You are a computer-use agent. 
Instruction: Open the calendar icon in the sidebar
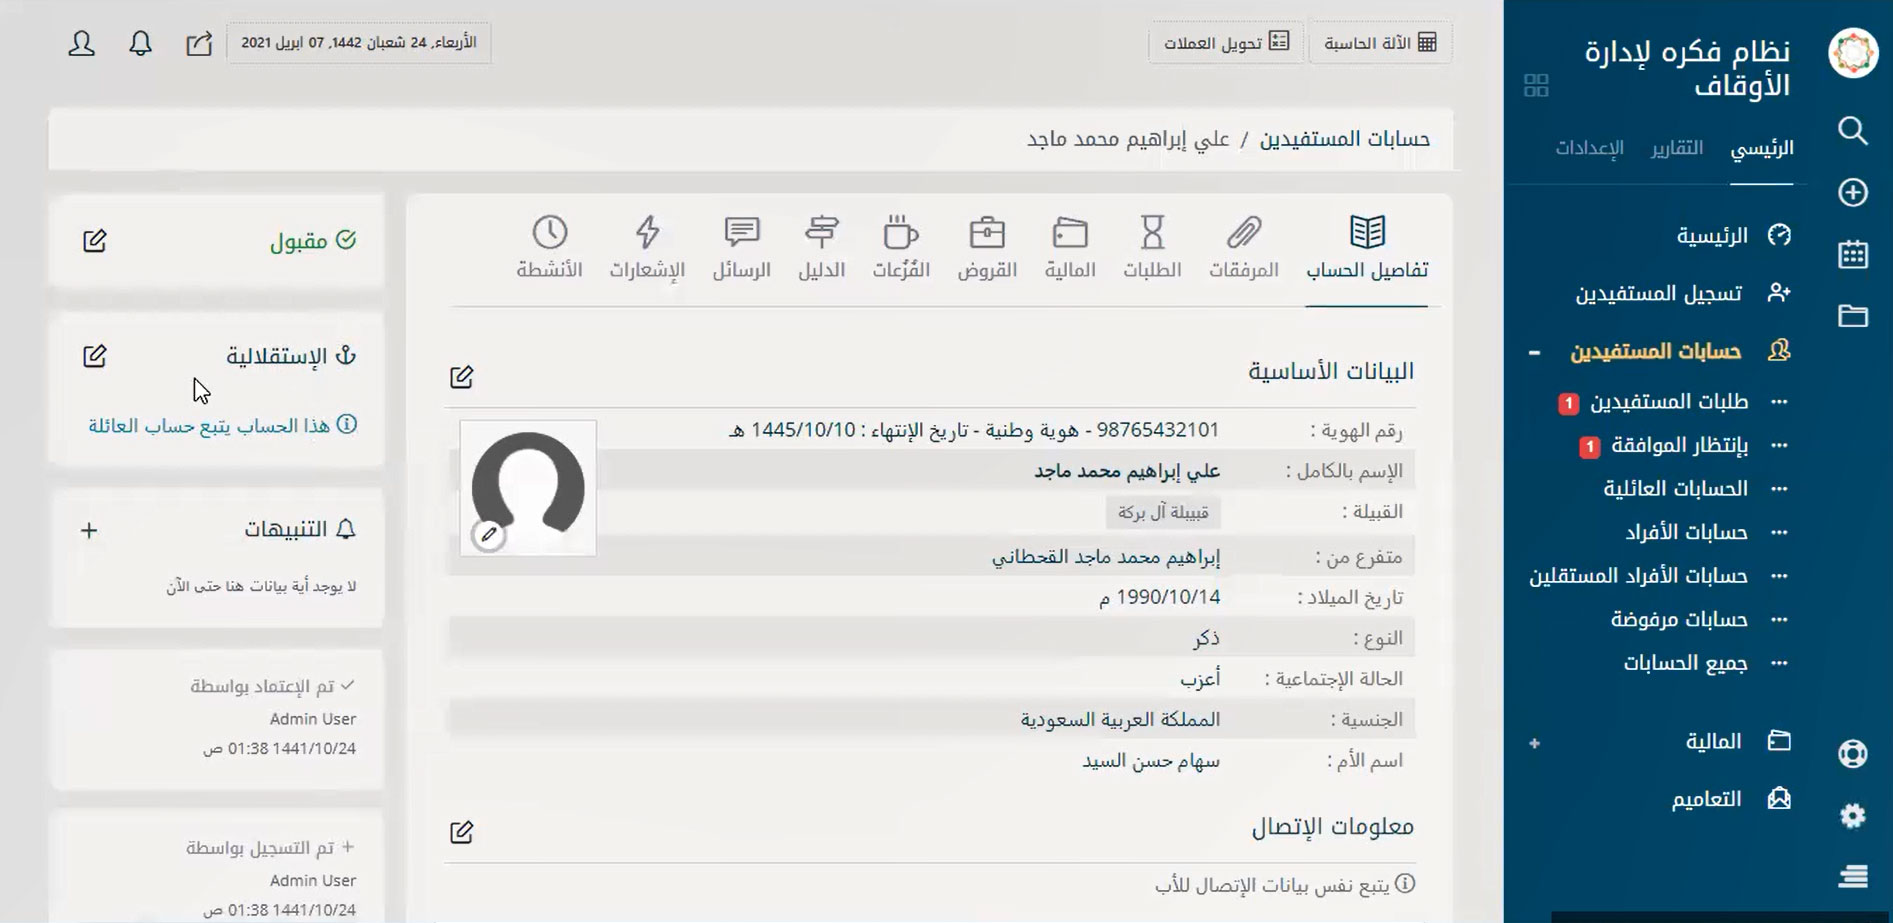click(x=1852, y=254)
